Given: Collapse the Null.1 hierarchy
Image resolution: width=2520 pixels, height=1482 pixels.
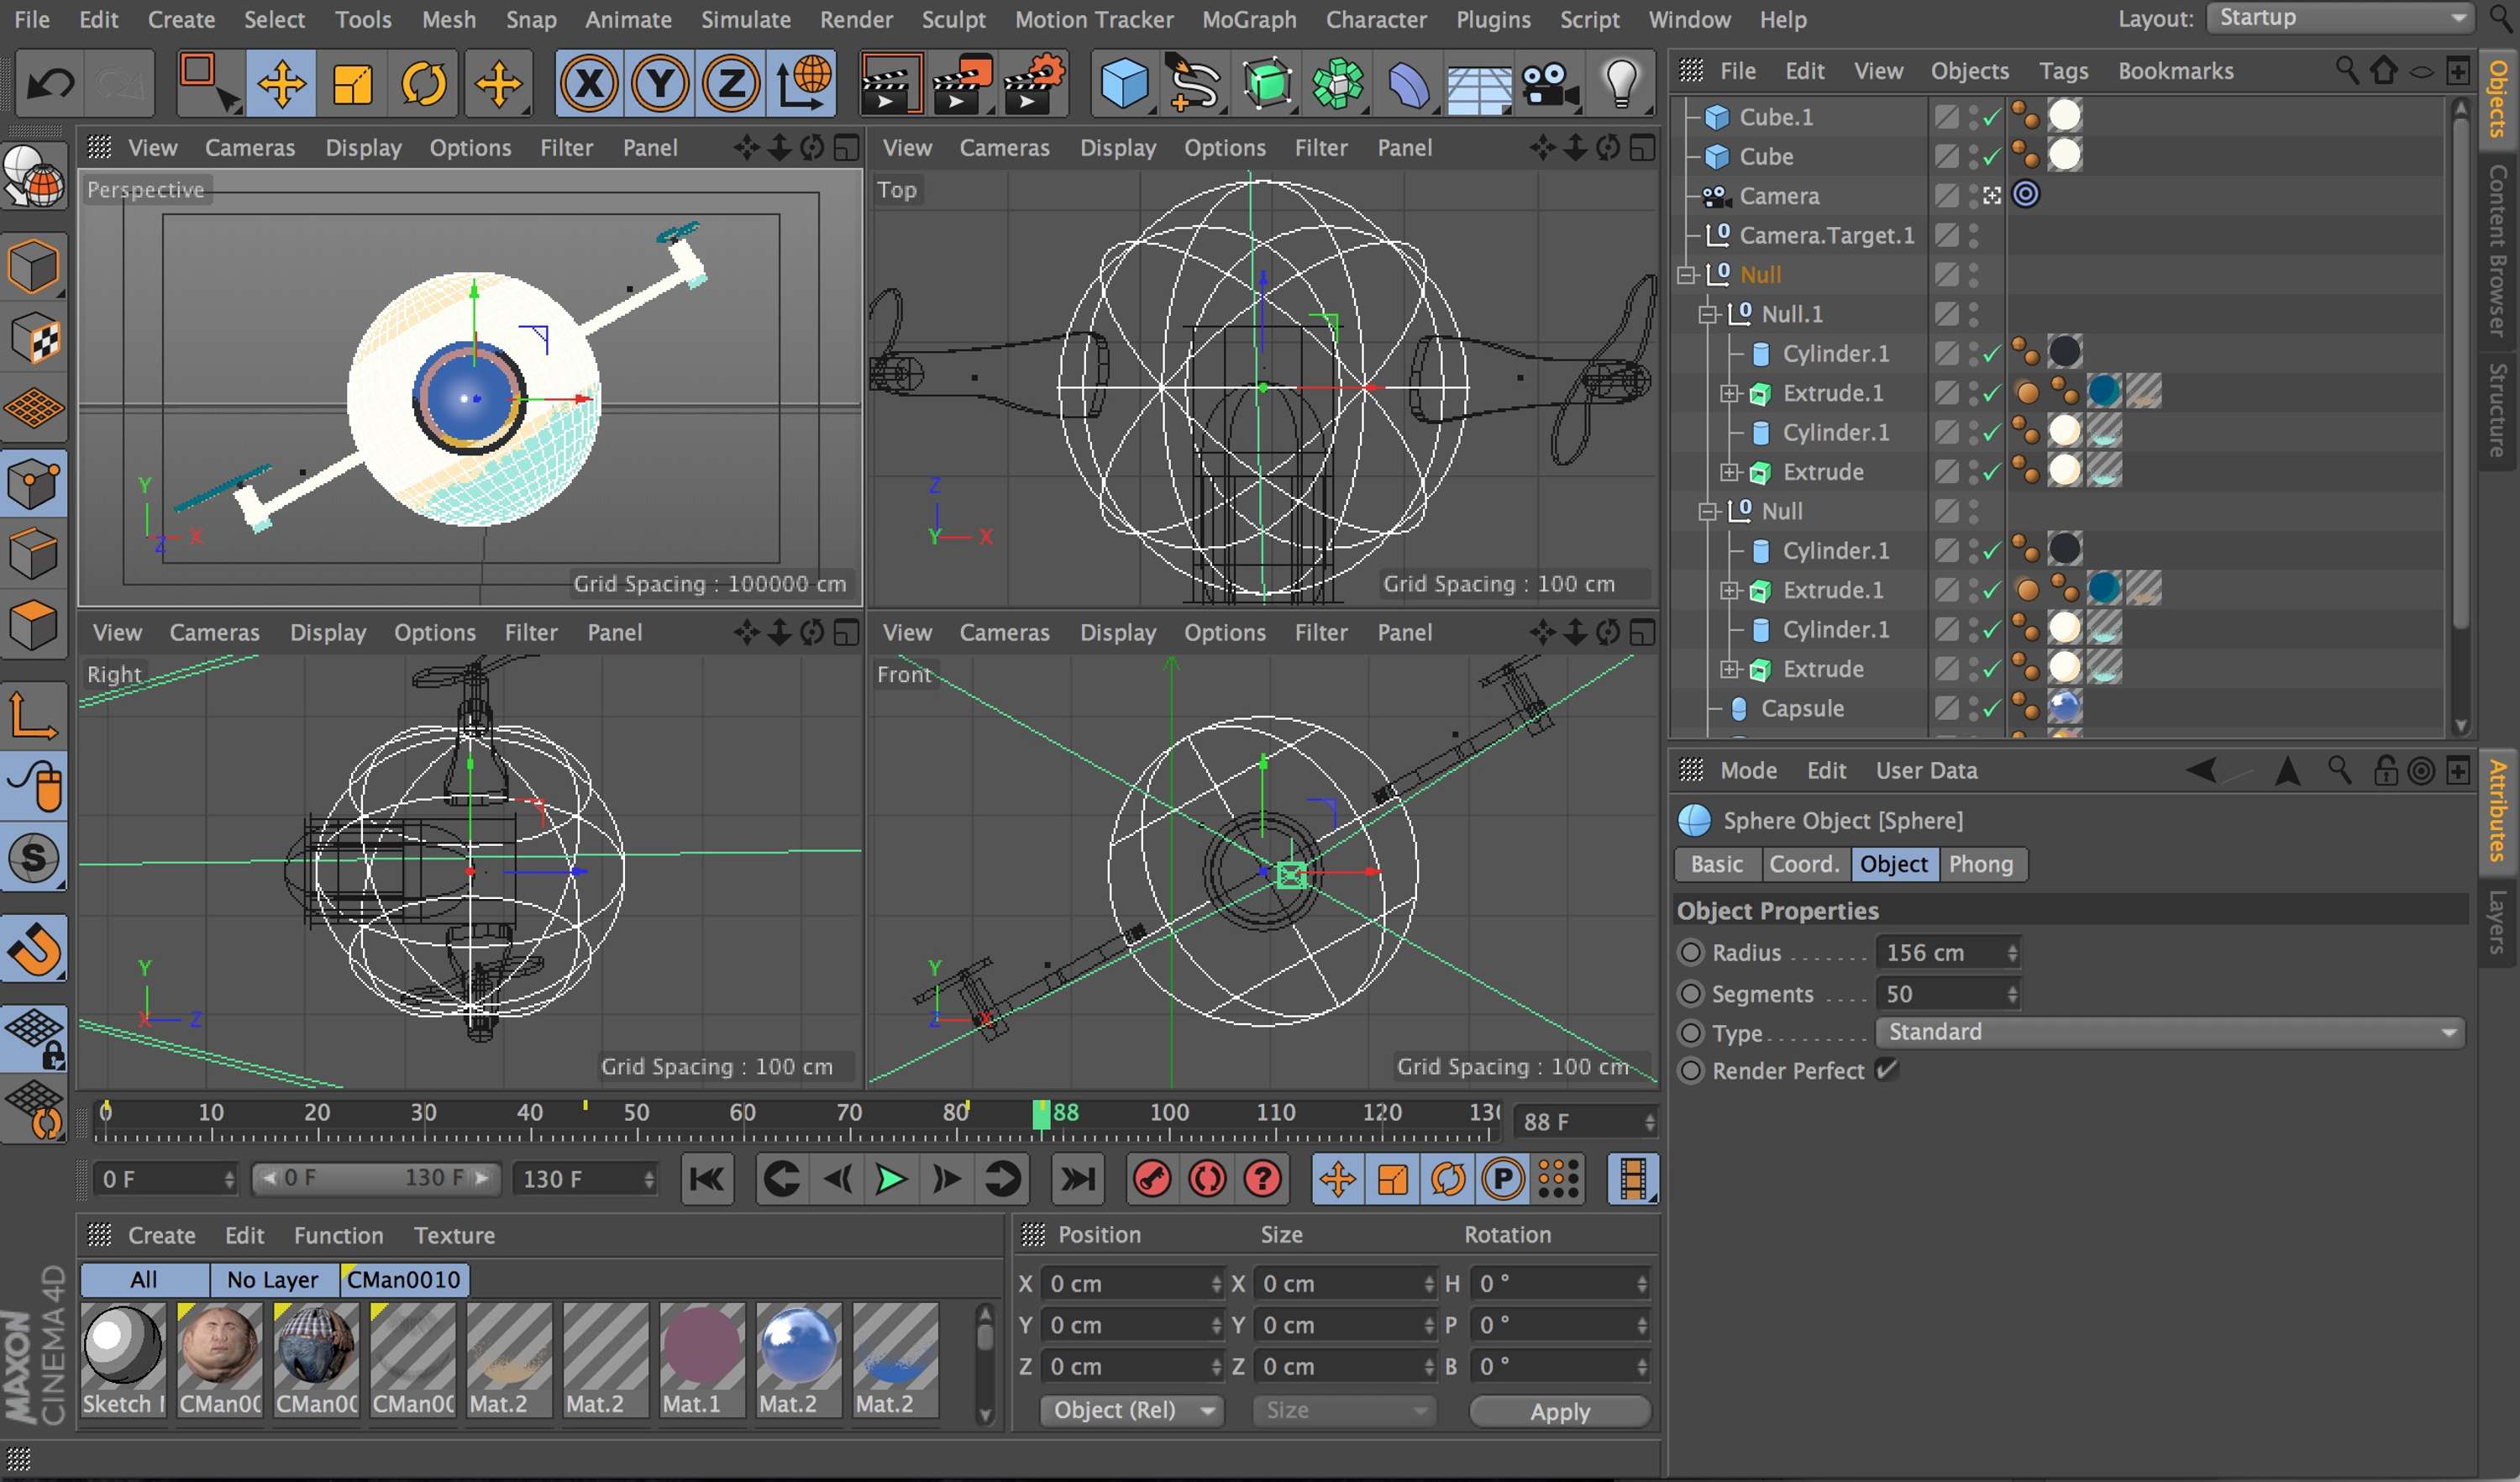Looking at the screenshot, I should [1708, 315].
